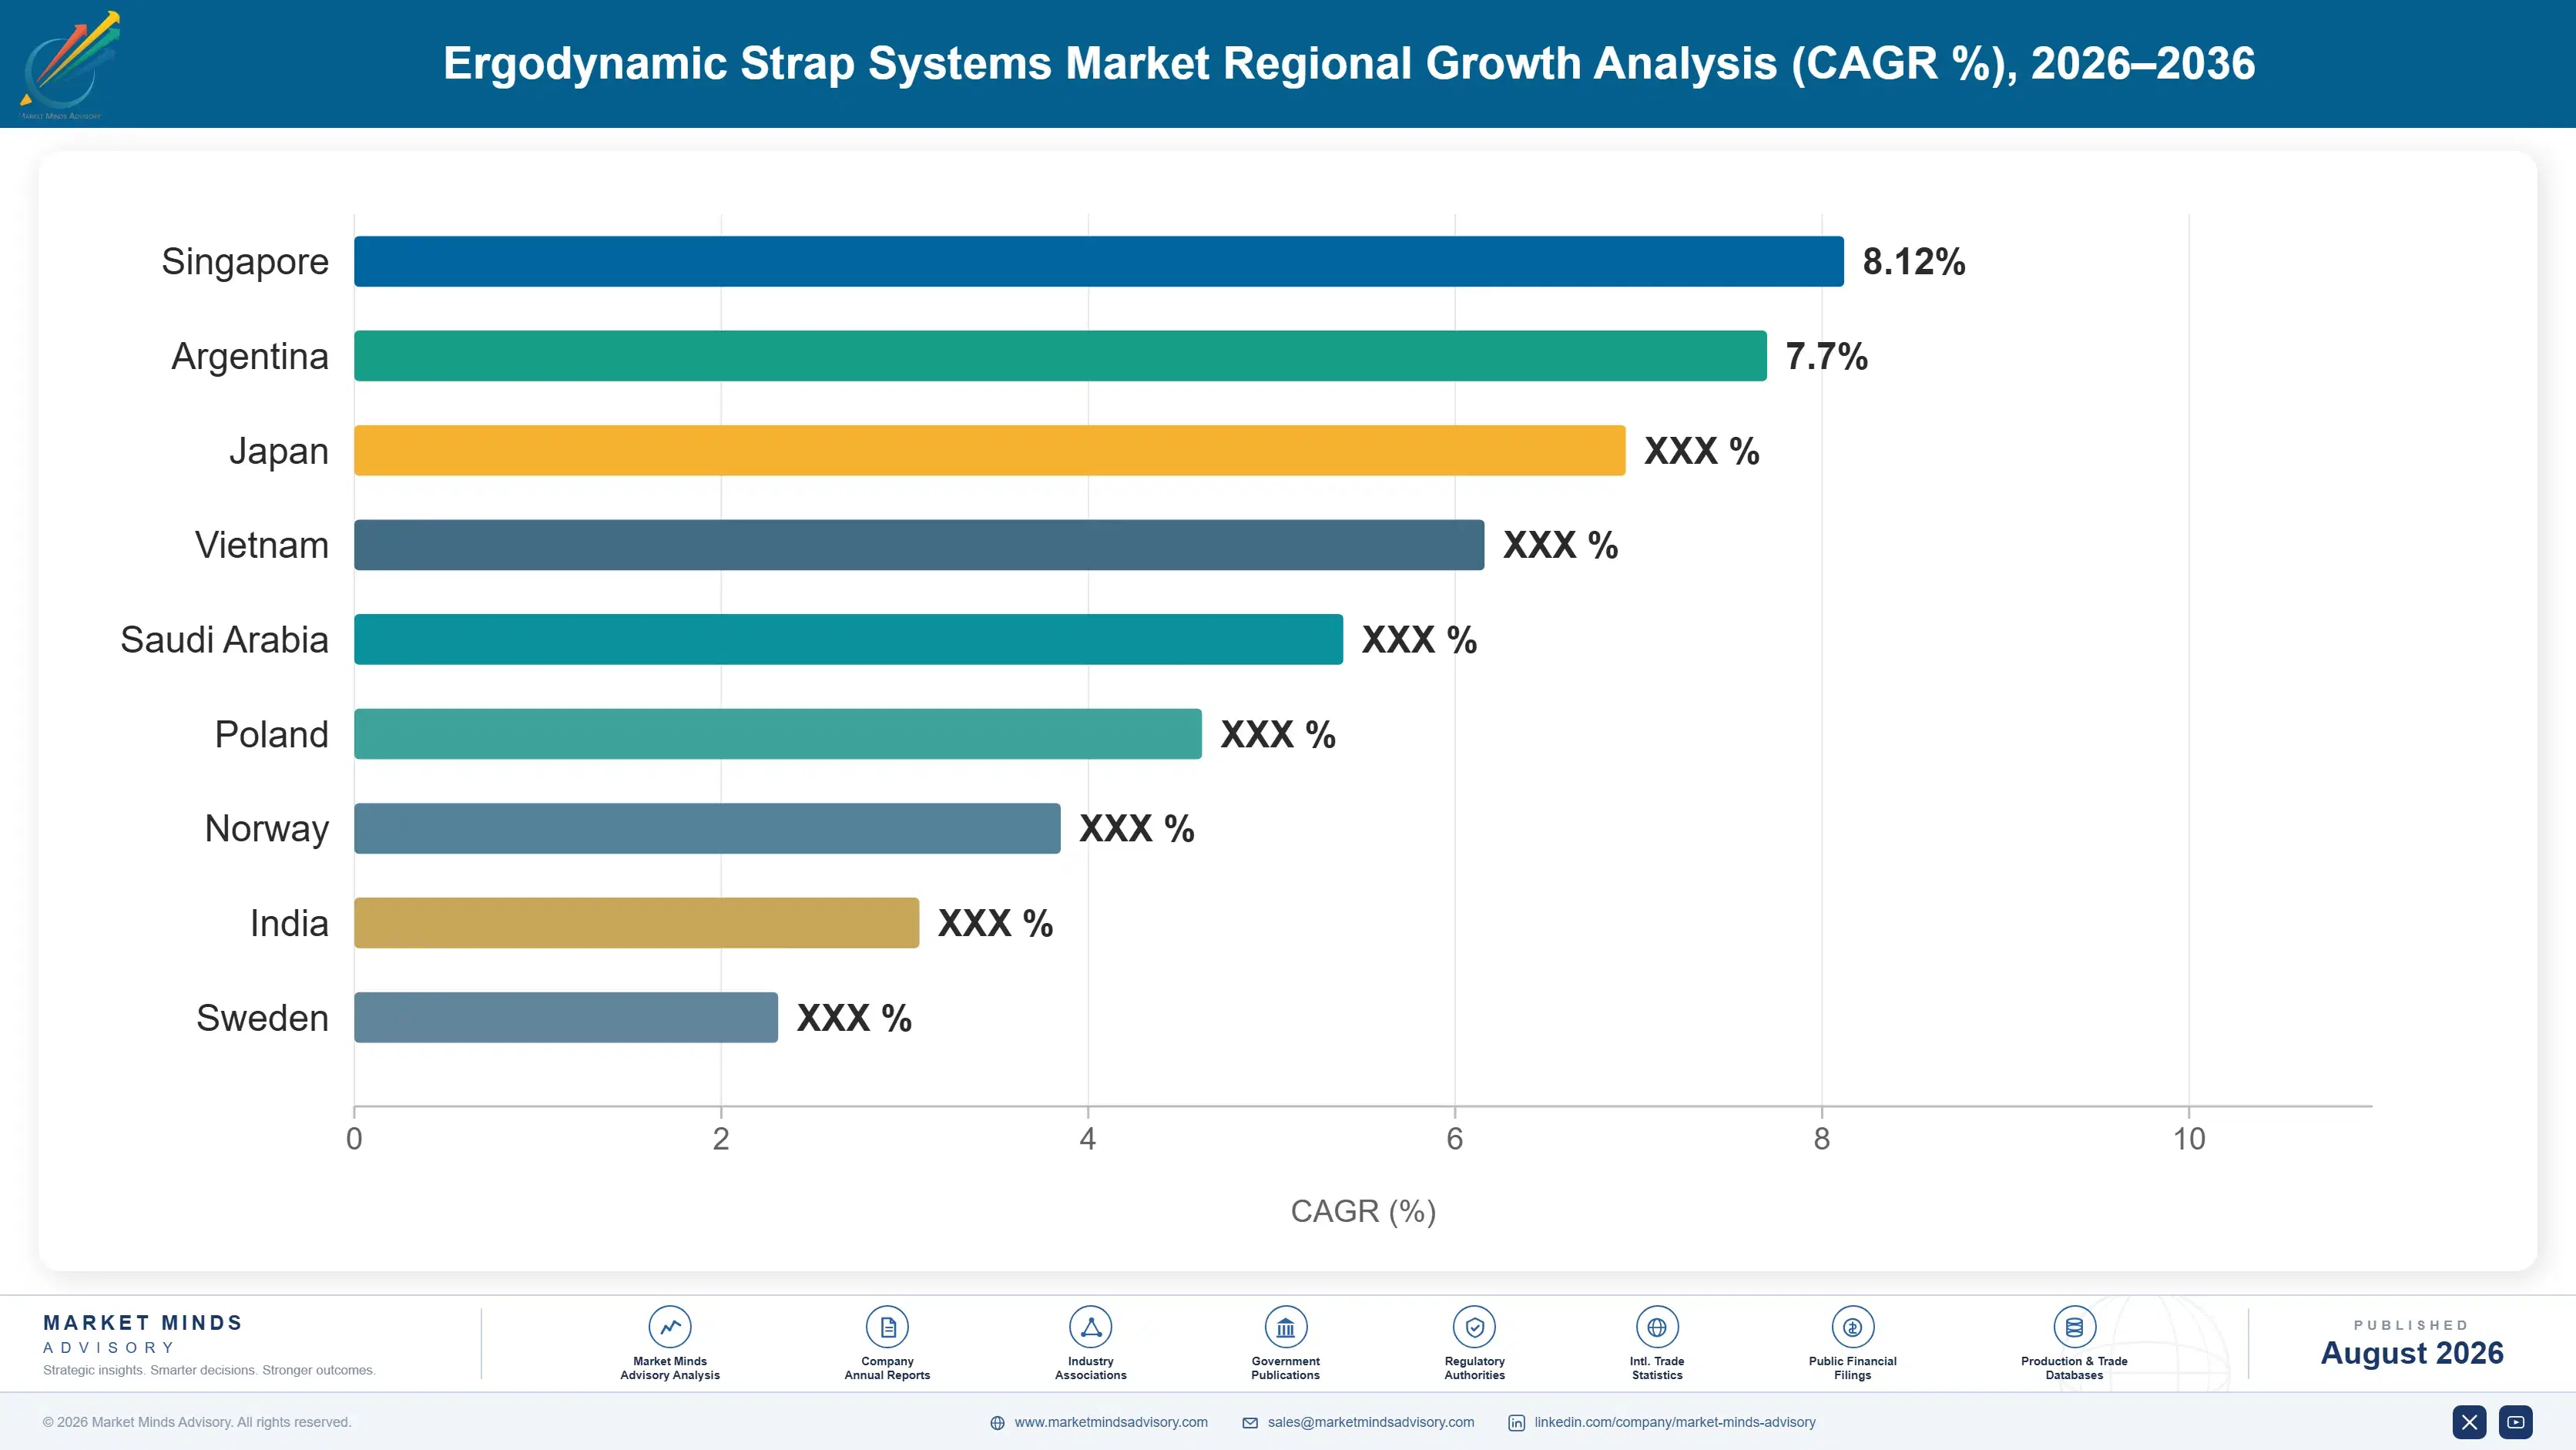Click the CAGR (%) axis title
Screen dimensions: 2576x1450
1363,1211
